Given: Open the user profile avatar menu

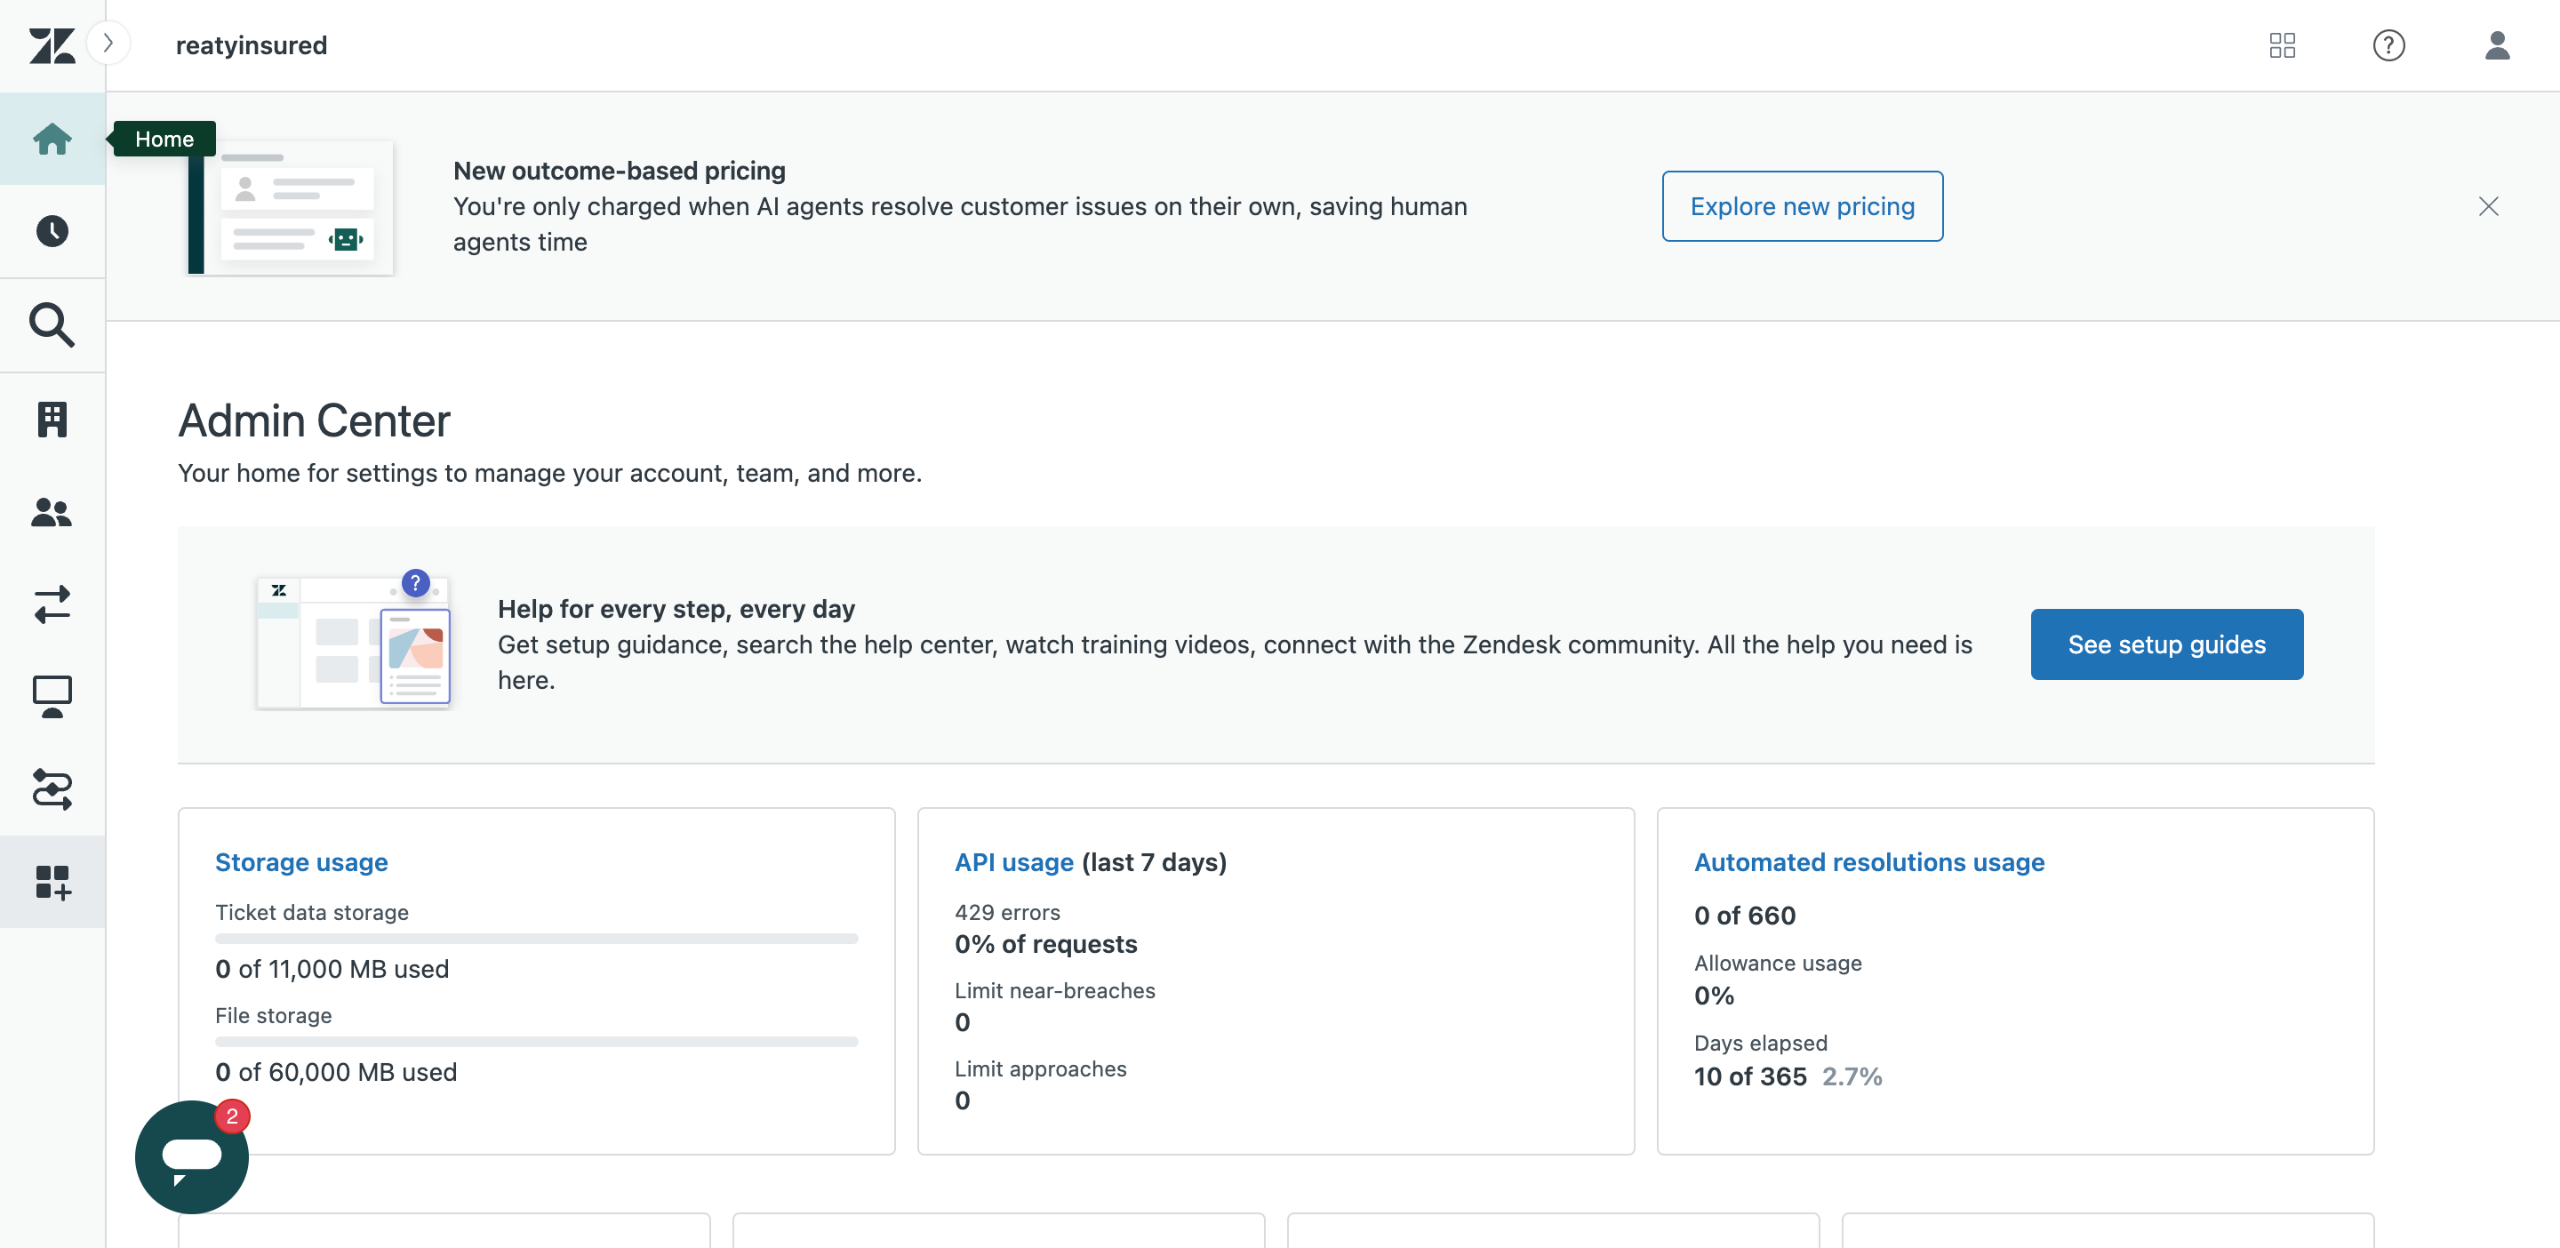Looking at the screenshot, I should coord(2497,45).
